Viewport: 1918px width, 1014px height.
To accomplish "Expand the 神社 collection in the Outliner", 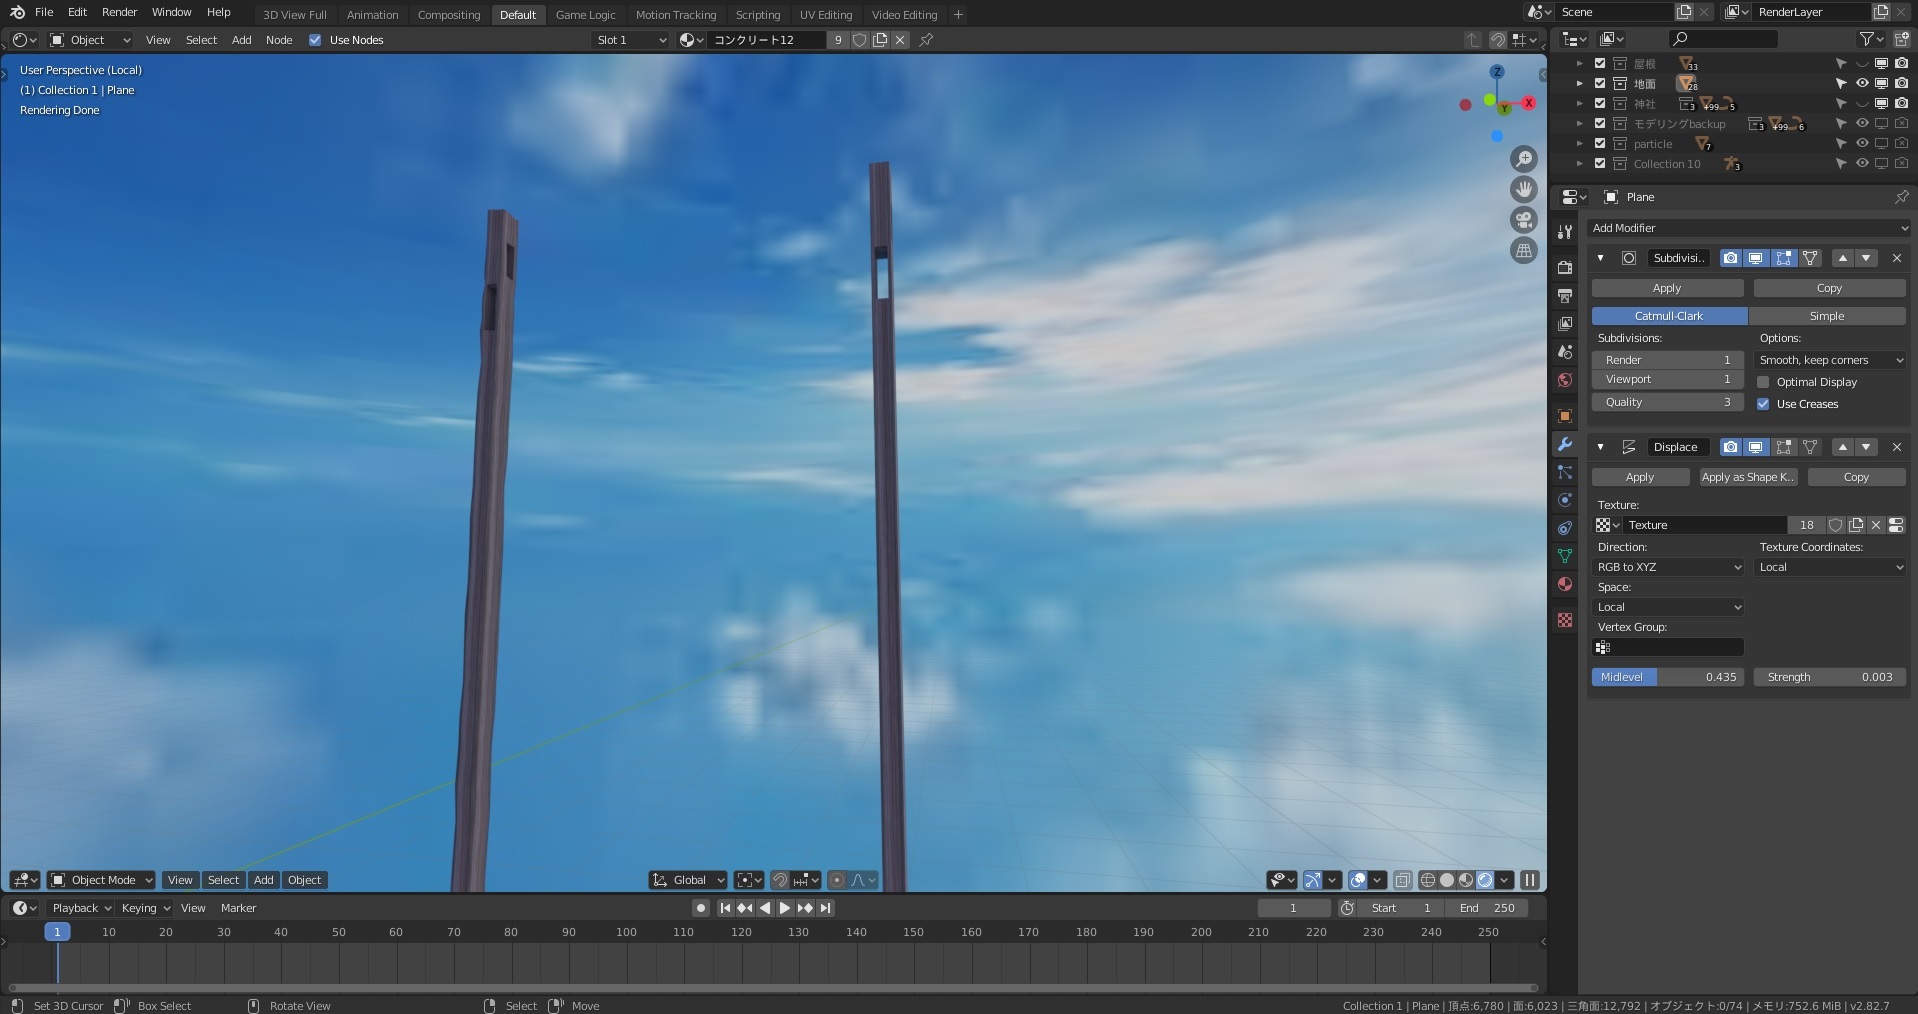I will tap(1580, 103).
